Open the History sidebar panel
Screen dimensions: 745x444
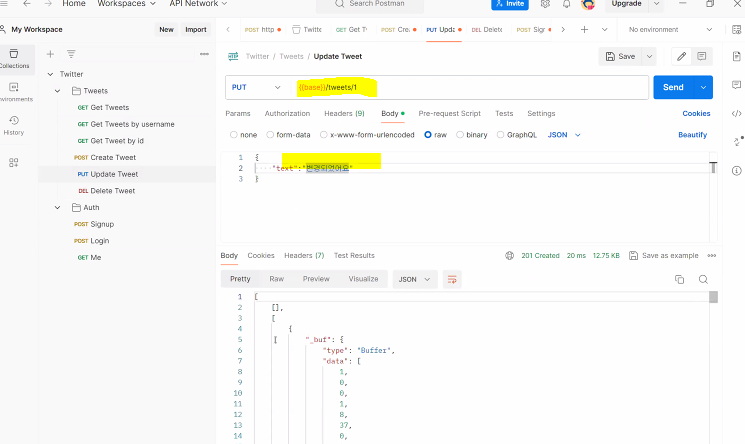[14, 125]
